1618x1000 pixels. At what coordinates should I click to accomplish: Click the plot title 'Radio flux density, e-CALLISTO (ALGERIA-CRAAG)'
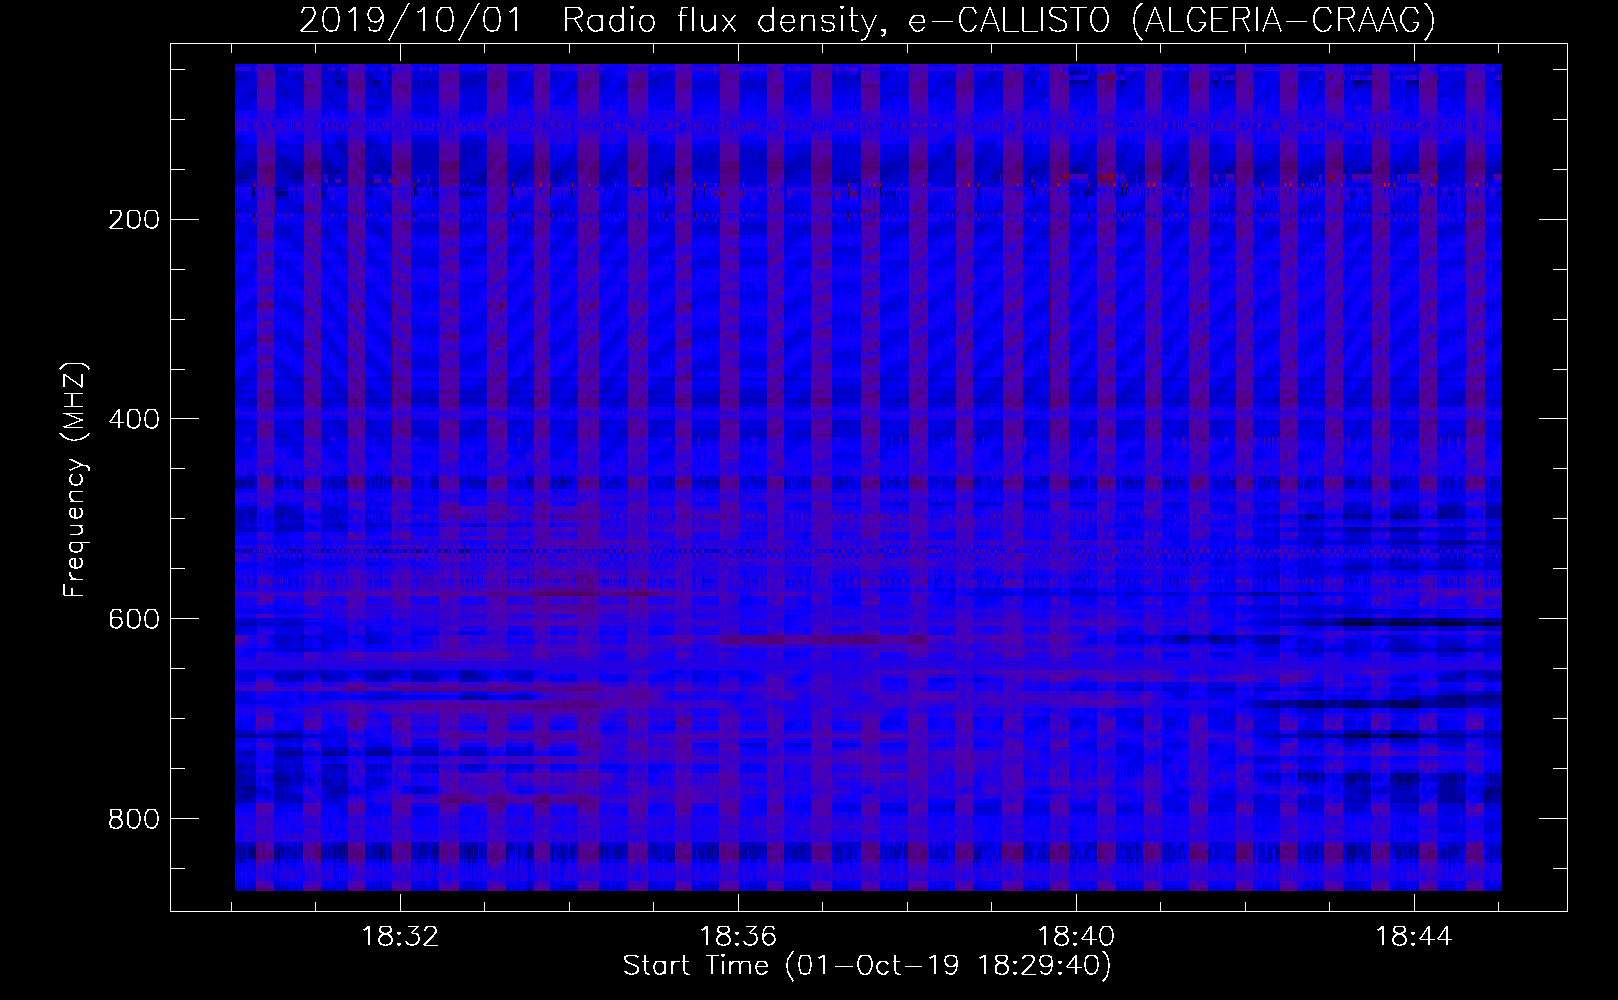tap(998, 21)
